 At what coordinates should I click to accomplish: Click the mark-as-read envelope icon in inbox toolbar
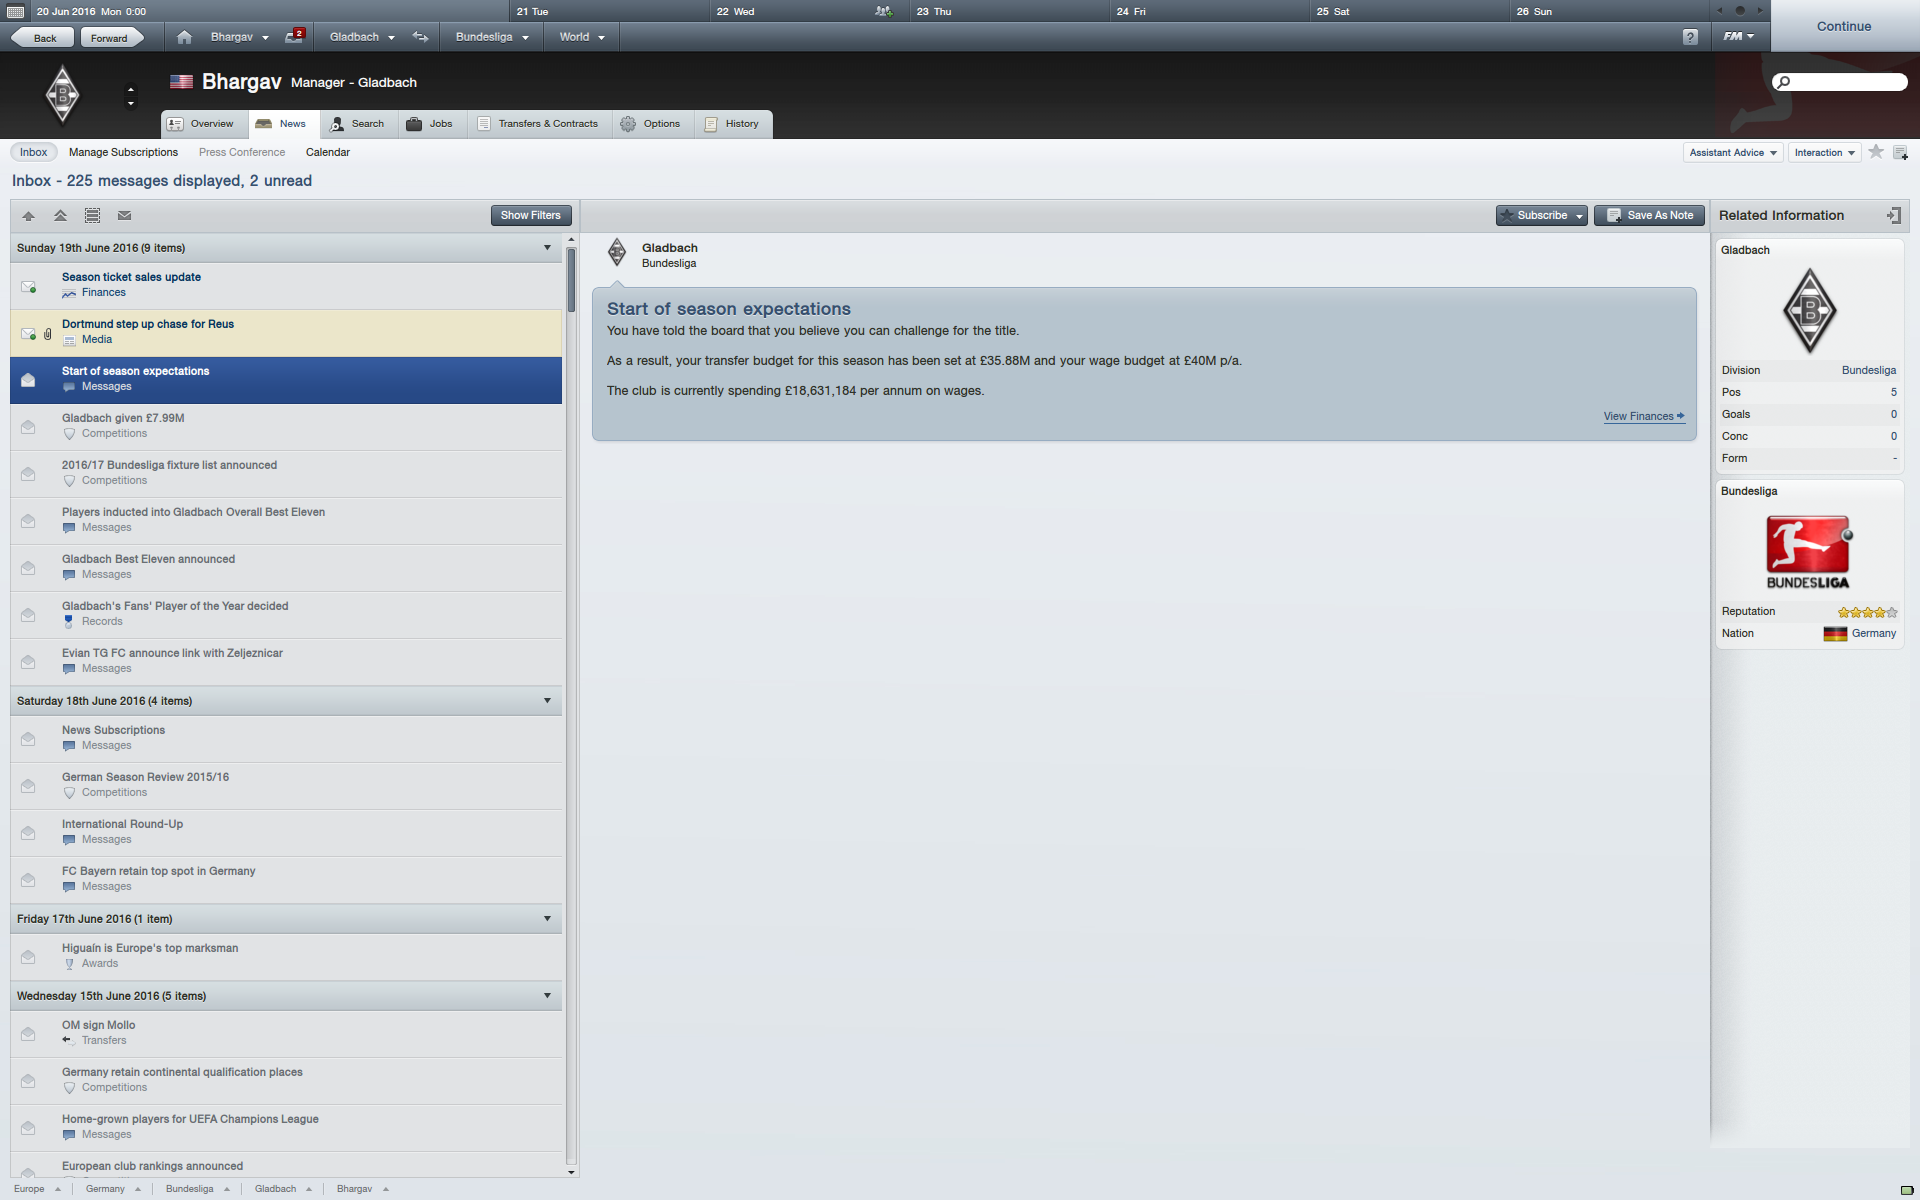[x=124, y=215]
